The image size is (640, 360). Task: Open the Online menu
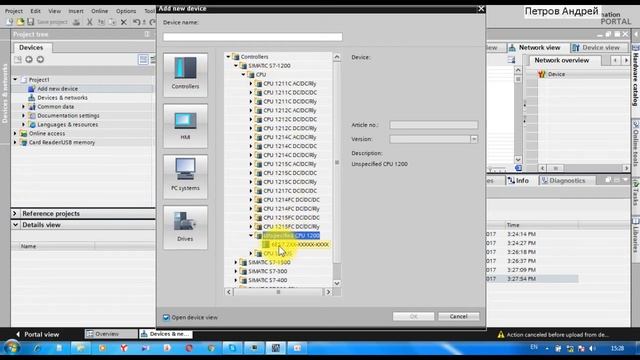100,11
